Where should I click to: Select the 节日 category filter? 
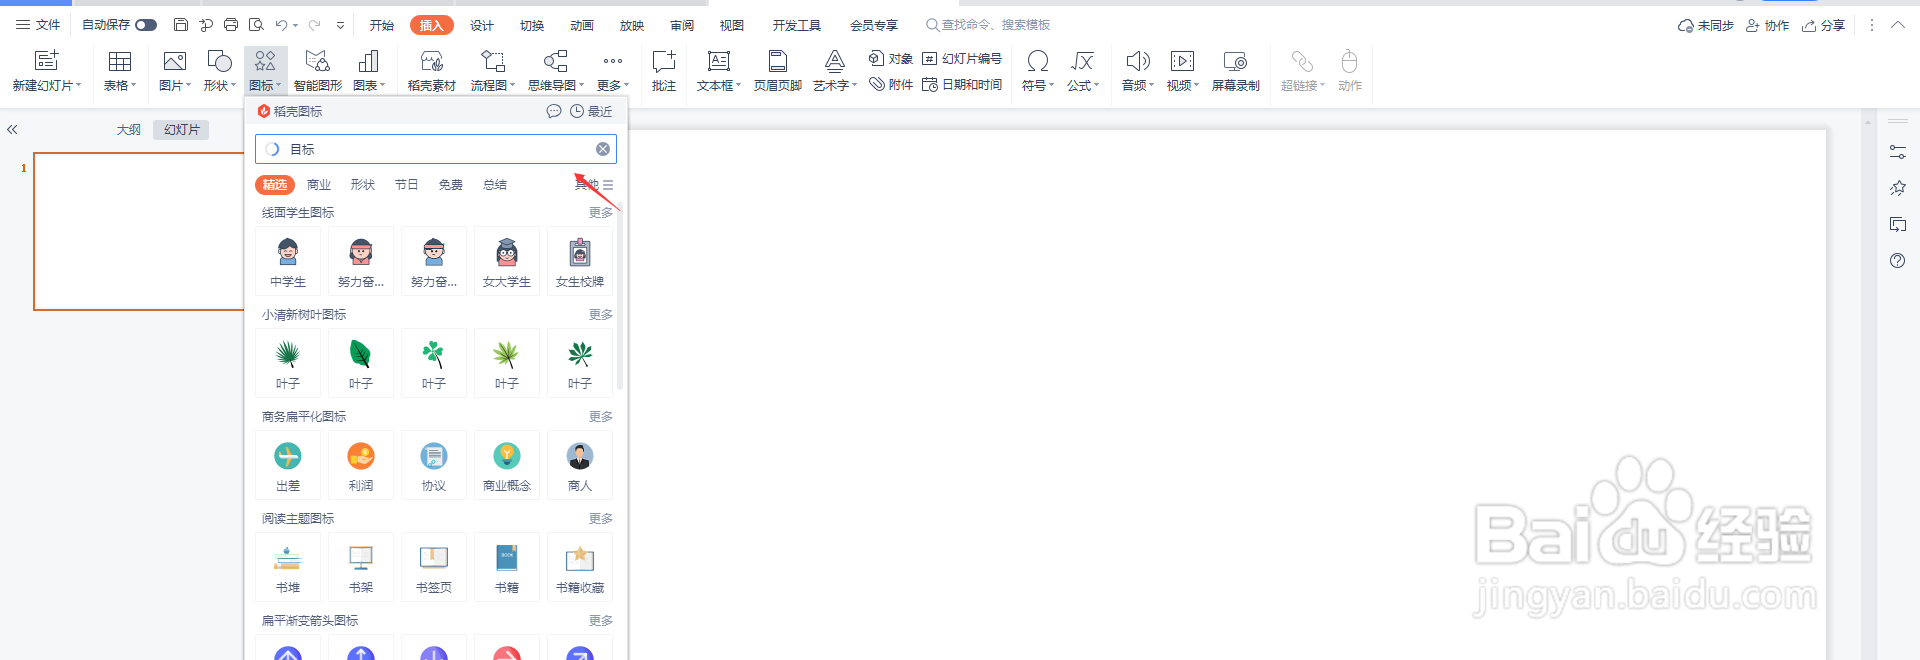(407, 185)
